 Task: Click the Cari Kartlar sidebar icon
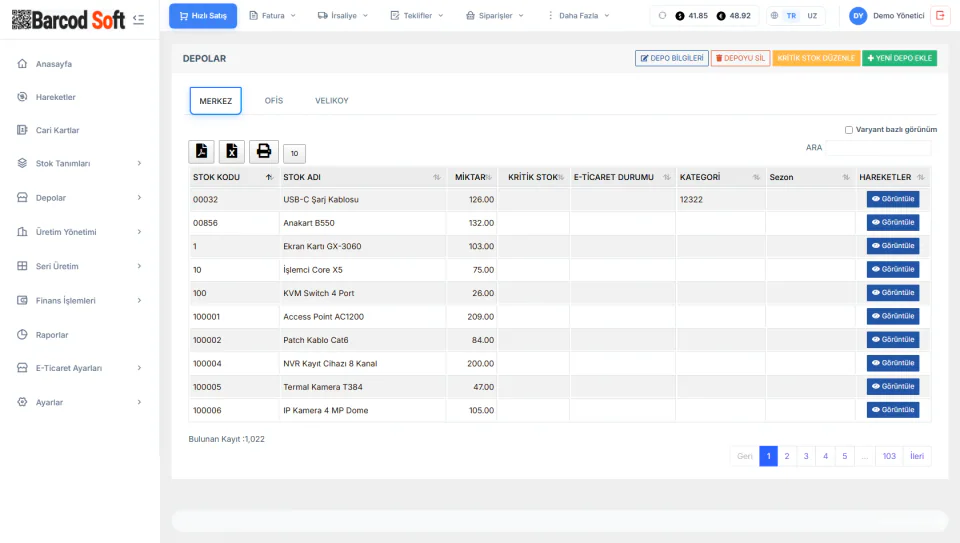(x=22, y=130)
